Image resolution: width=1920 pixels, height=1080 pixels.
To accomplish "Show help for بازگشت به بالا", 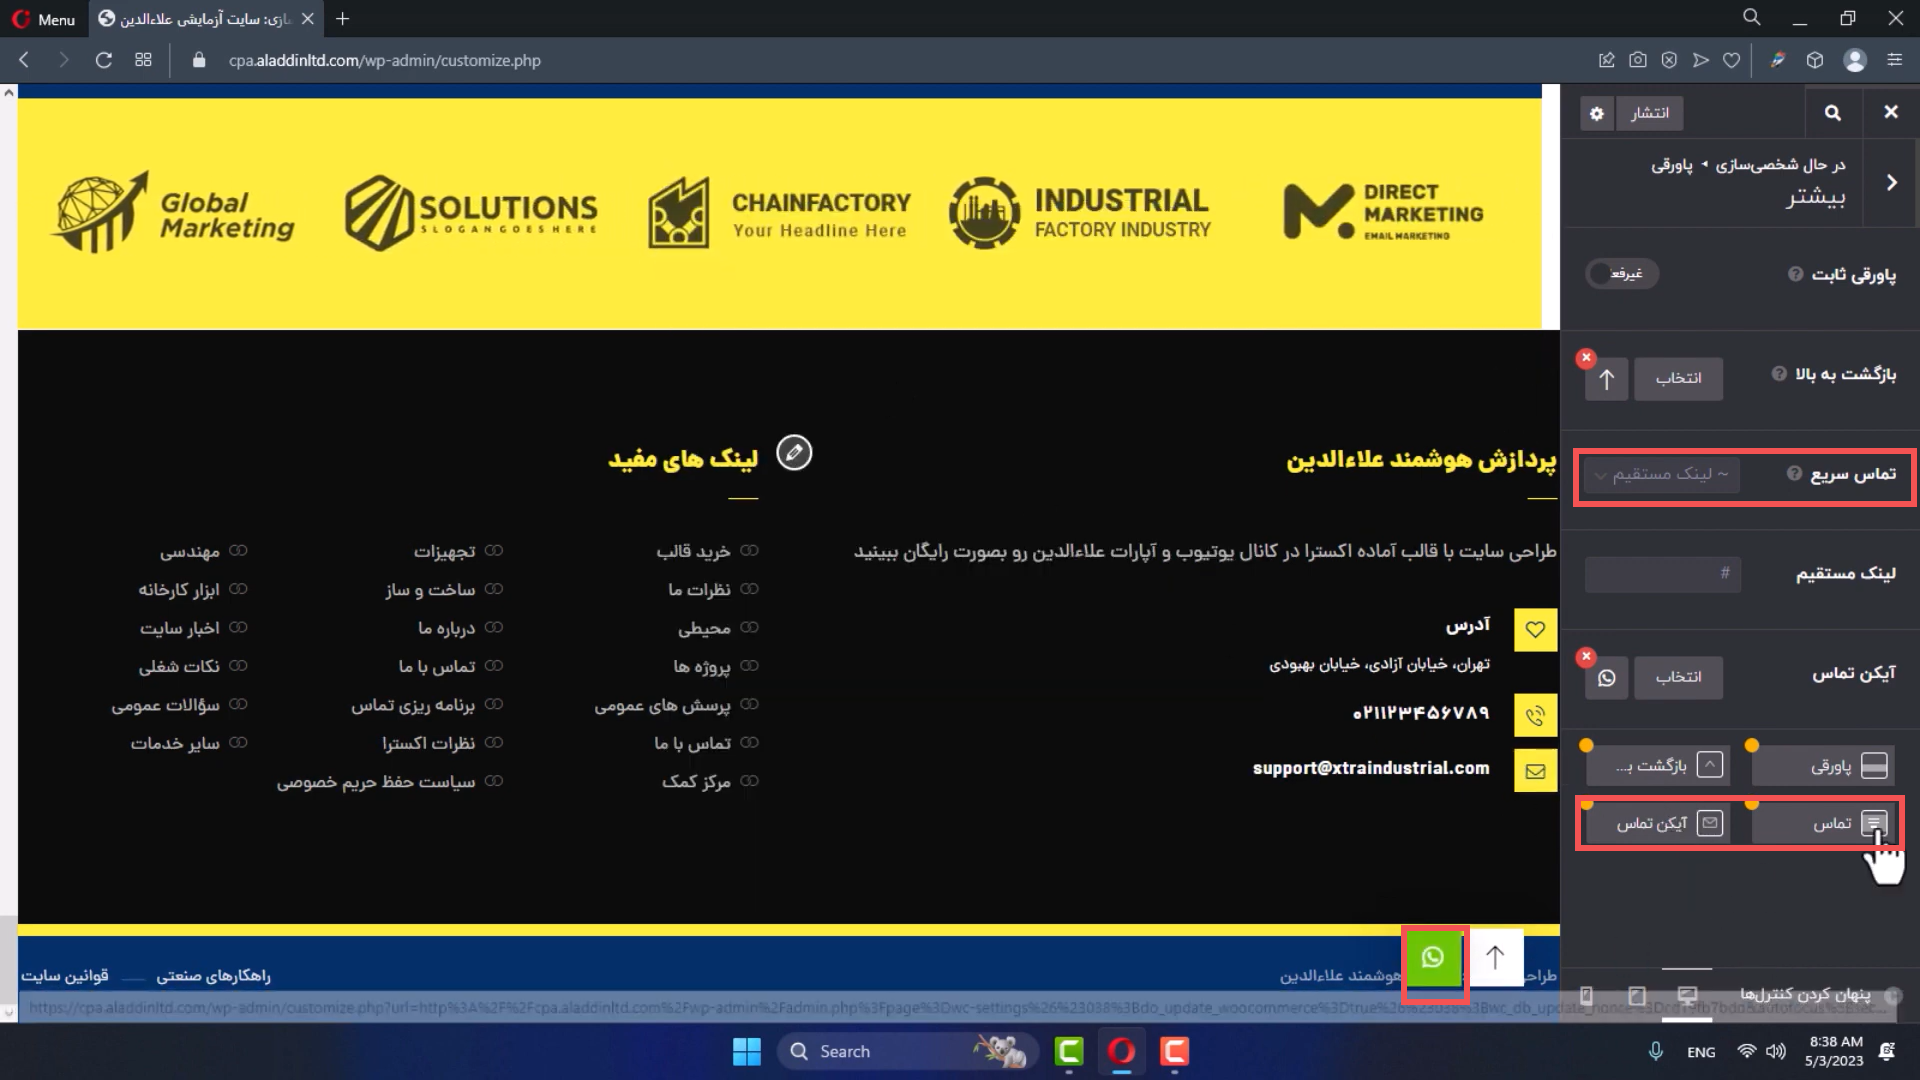I will tap(1779, 374).
